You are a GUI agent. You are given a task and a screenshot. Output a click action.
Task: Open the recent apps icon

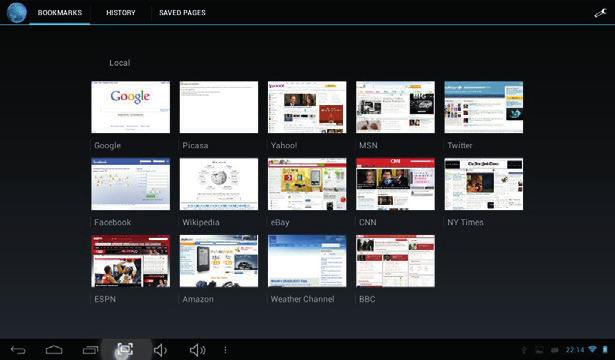pyautogui.click(x=90, y=349)
